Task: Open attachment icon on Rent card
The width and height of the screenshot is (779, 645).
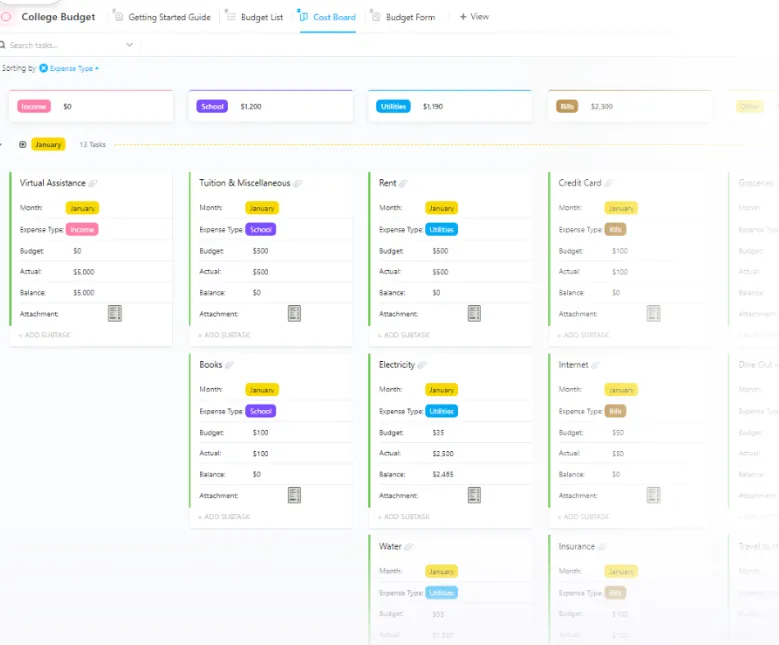Action: [x=474, y=314]
